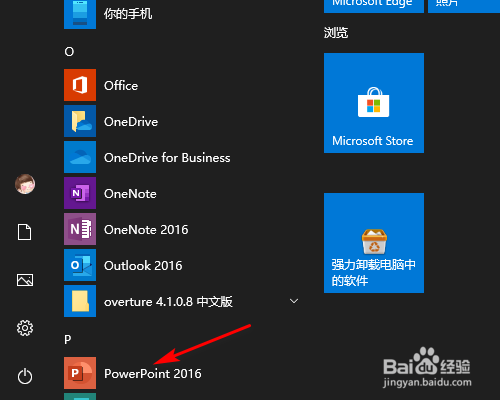Open the Microsoft Edge tile

[374, 6]
